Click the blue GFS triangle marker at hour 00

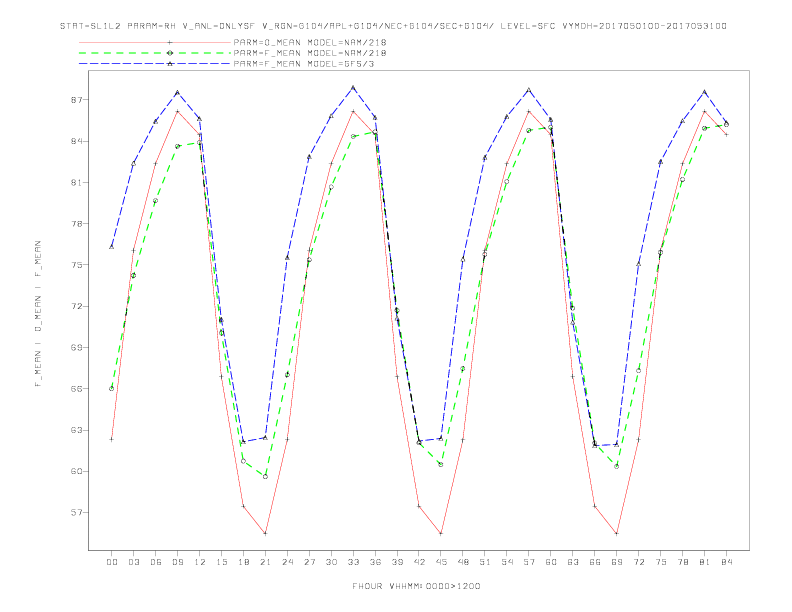point(112,247)
